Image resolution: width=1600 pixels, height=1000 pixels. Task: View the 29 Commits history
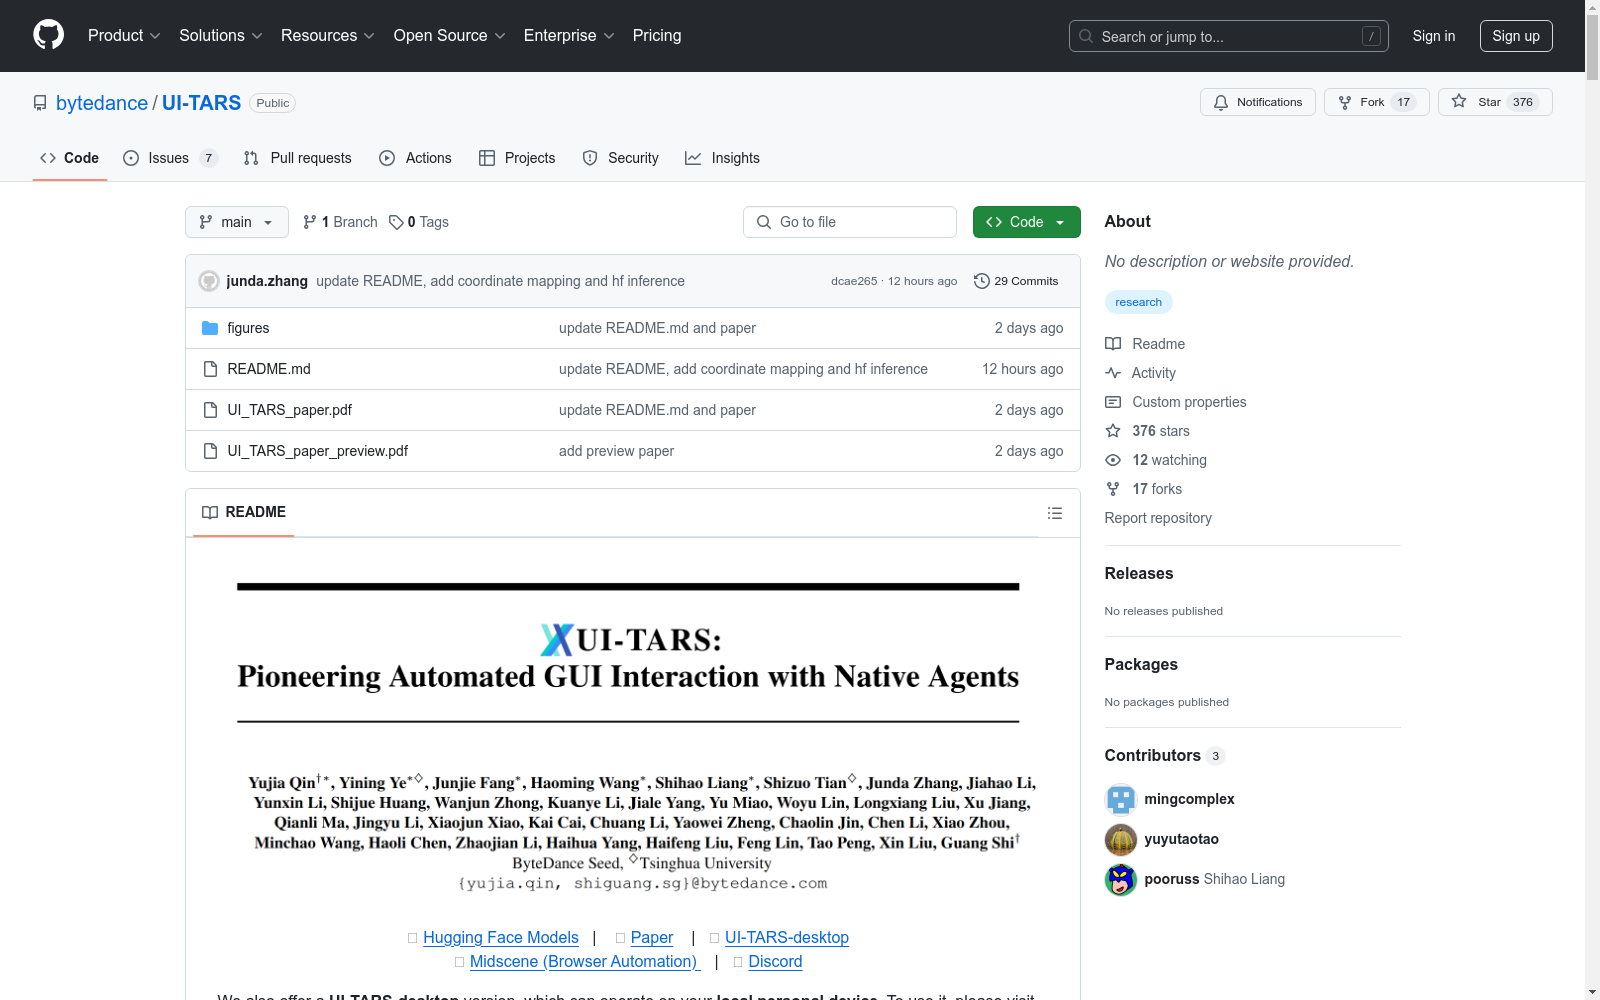click(1016, 281)
